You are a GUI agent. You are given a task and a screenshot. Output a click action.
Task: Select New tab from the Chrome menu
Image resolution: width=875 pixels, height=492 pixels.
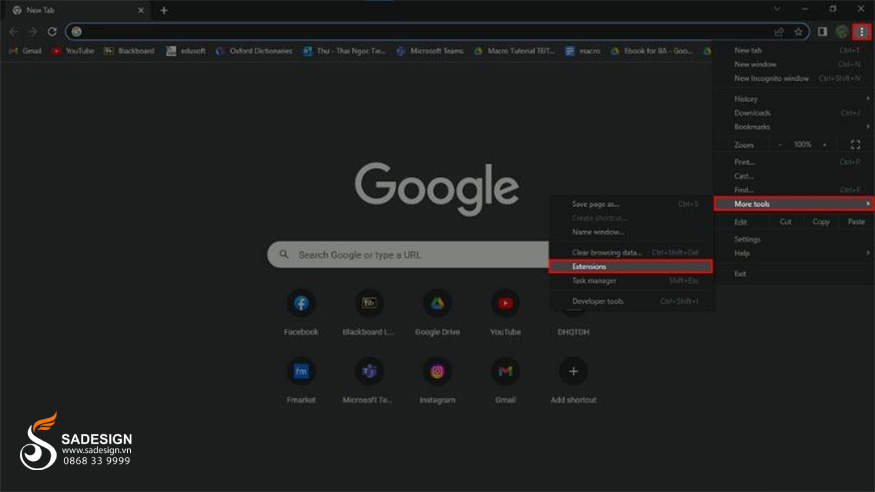tap(794, 50)
